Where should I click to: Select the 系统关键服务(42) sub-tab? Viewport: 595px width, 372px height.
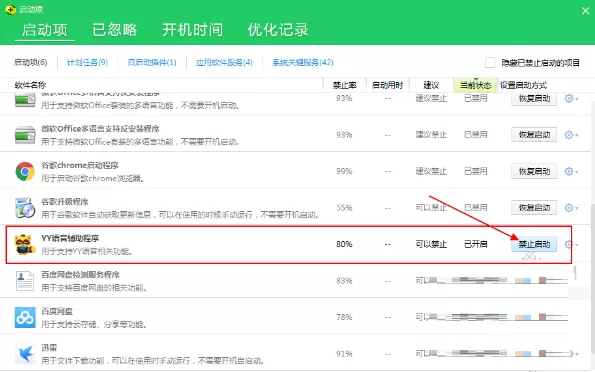pyautogui.click(x=302, y=62)
